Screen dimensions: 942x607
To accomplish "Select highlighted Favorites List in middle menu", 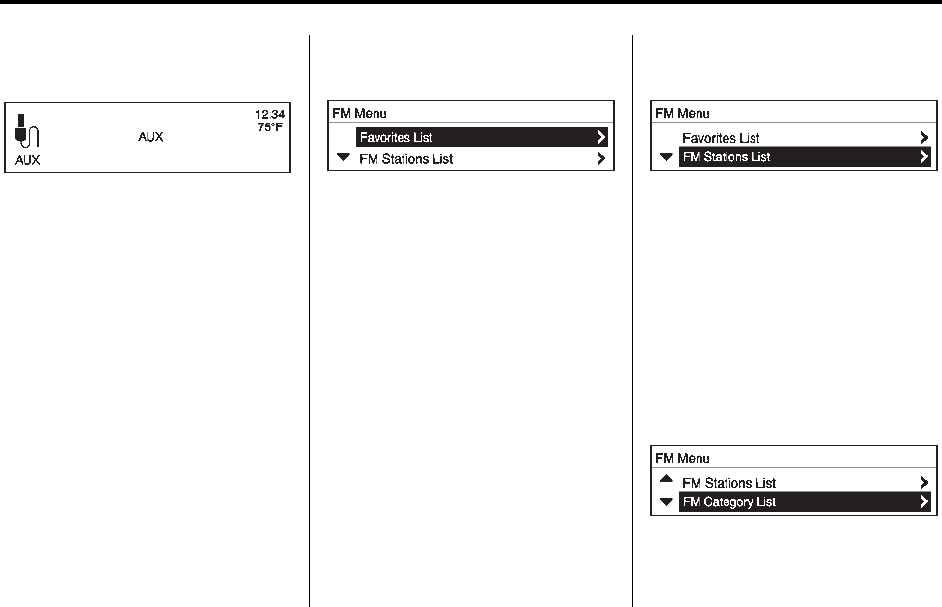I will (x=482, y=137).
